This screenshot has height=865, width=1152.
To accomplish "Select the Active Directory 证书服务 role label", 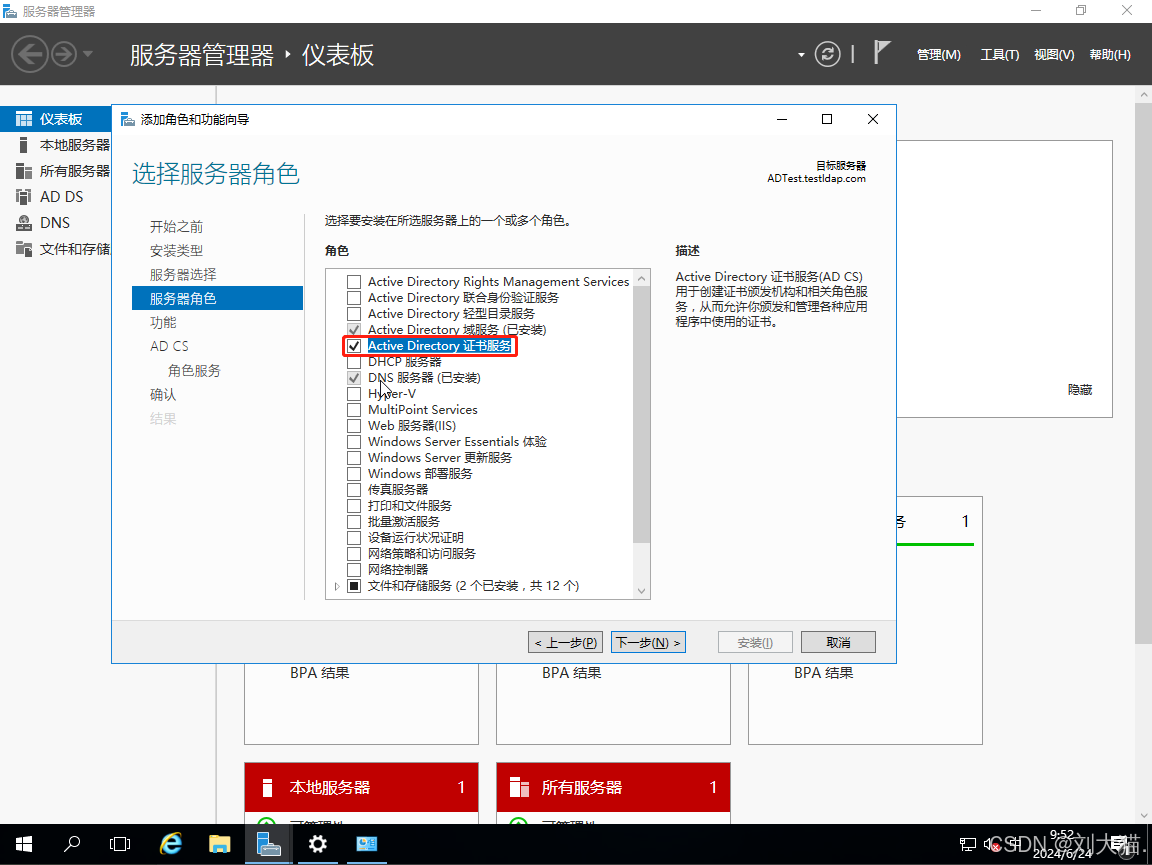I will click(x=439, y=345).
